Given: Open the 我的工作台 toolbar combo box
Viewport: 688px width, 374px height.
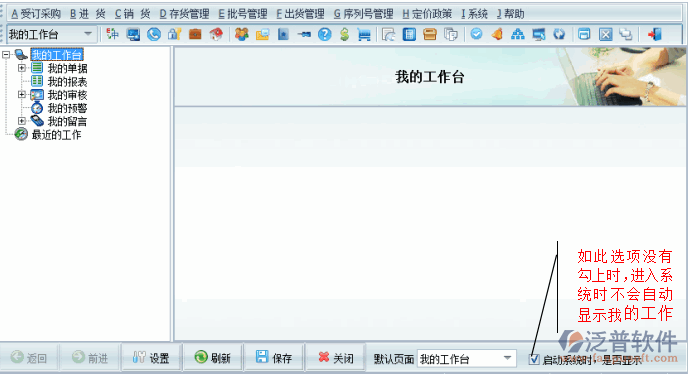Looking at the screenshot, I should point(88,34).
